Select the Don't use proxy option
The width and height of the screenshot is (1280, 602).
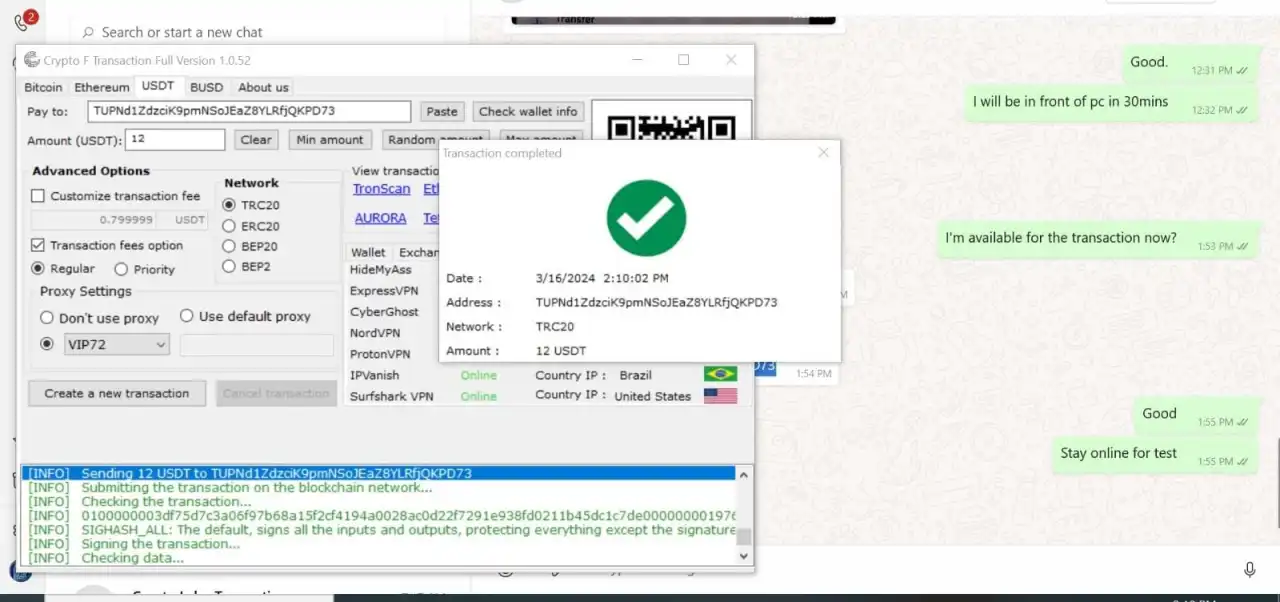47,318
